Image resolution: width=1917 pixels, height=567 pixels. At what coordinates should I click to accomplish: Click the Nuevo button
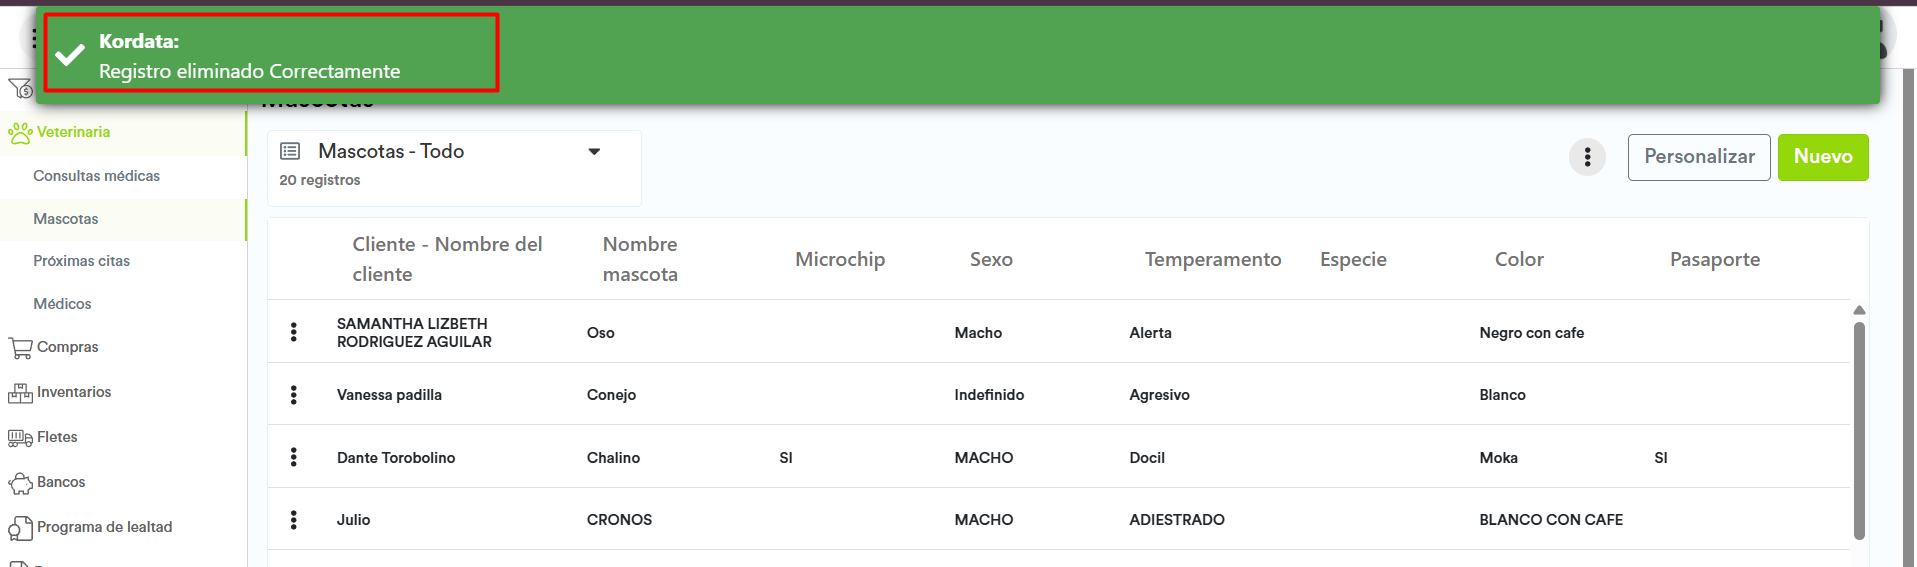tap(1822, 157)
